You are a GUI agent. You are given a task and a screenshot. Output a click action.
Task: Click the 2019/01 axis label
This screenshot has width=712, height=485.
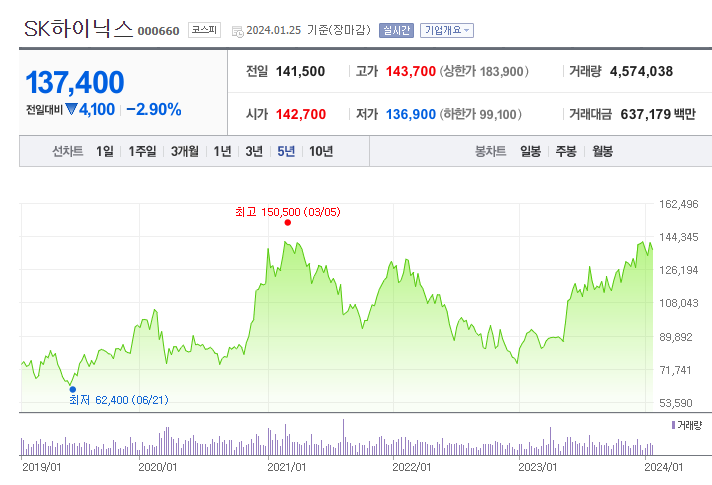point(42,467)
